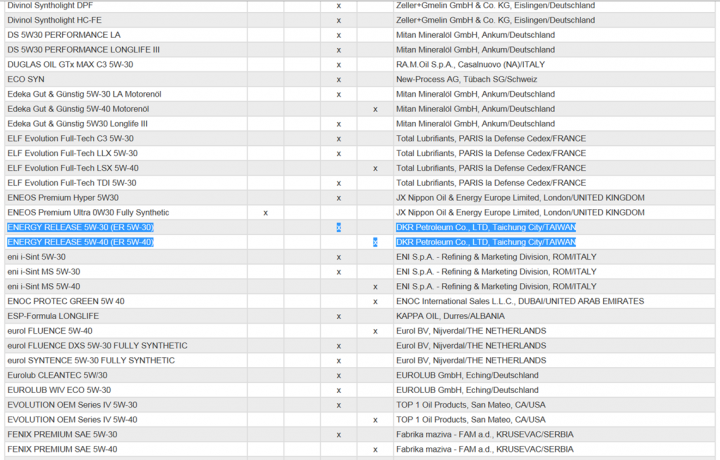This screenshot has width=720, height=460.
Task: Click highlighted x in ENERGY RELEASE 5W-30 row
Action: coord(339,227)
